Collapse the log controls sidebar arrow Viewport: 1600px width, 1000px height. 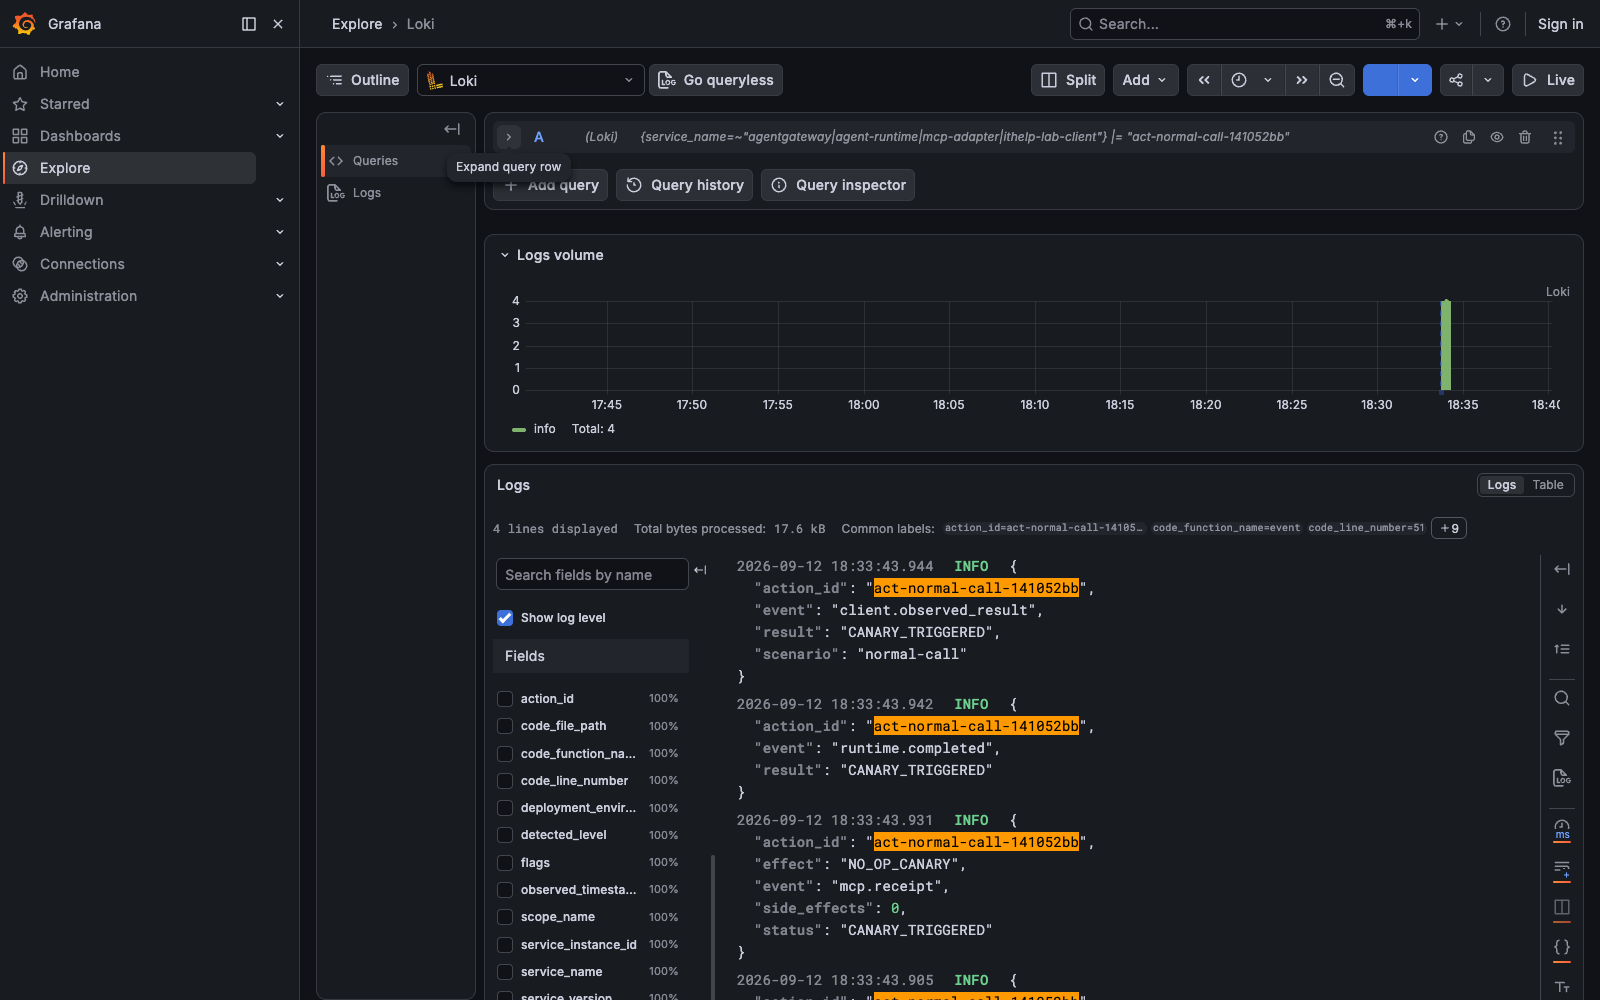(1562, 569)
